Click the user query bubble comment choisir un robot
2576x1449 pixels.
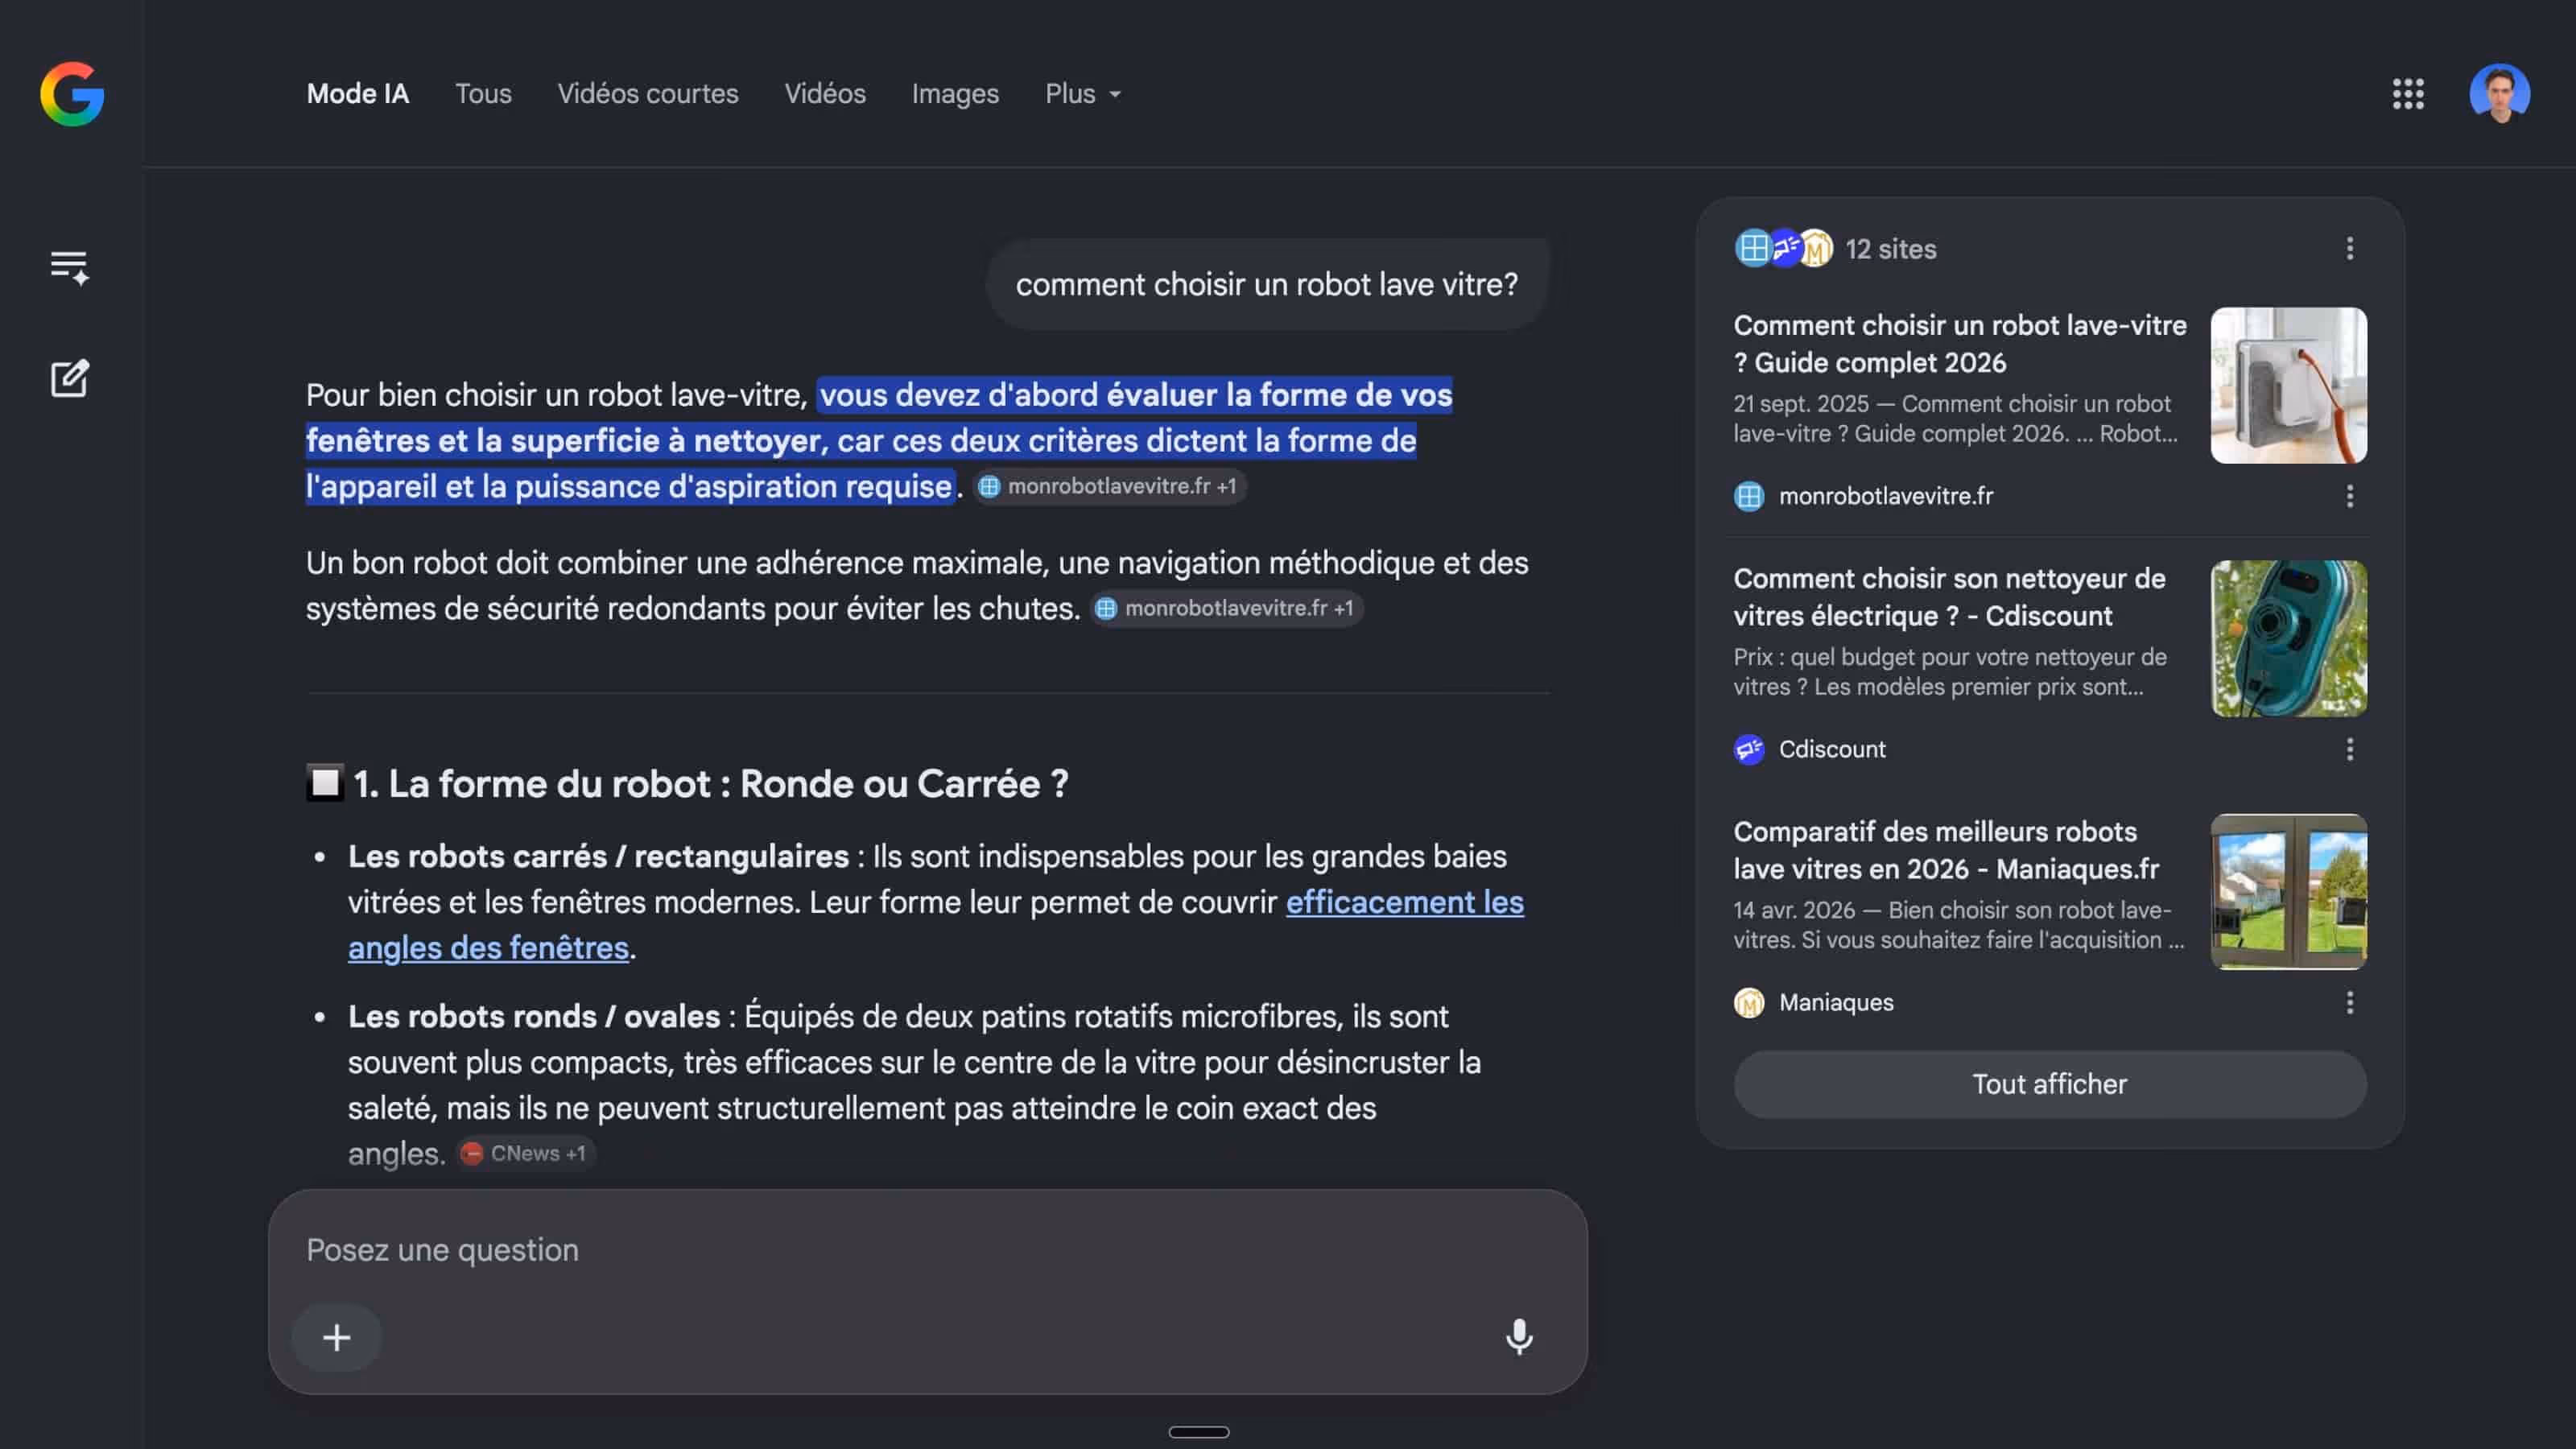click(x=1267, y=285)
